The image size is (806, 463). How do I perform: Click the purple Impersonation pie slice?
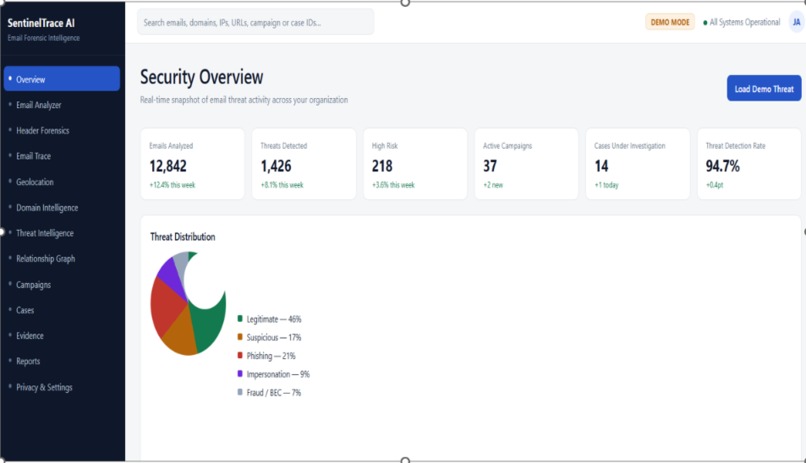click(169, 276)
